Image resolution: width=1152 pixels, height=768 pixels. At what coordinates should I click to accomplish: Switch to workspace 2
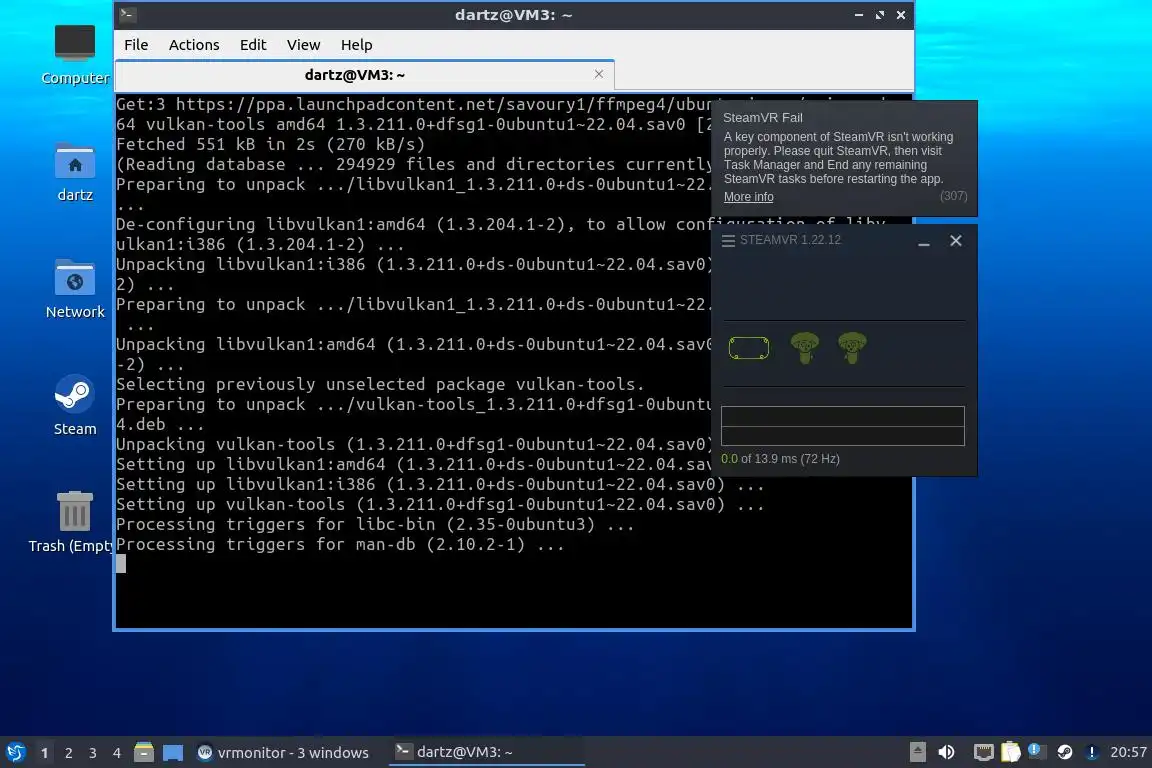coord(69,753)
